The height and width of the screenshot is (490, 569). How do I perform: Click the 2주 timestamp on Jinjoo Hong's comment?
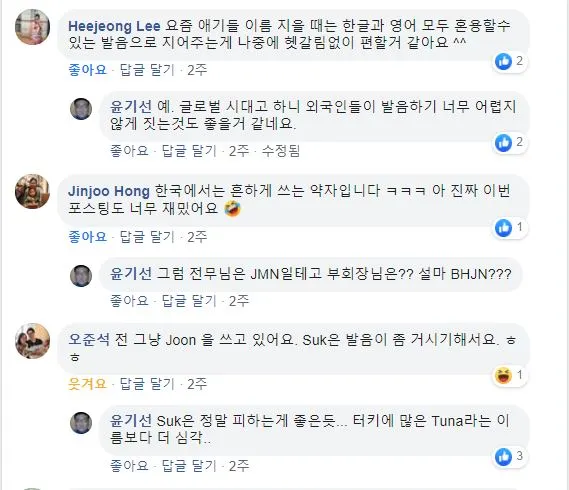pos(197,237)
